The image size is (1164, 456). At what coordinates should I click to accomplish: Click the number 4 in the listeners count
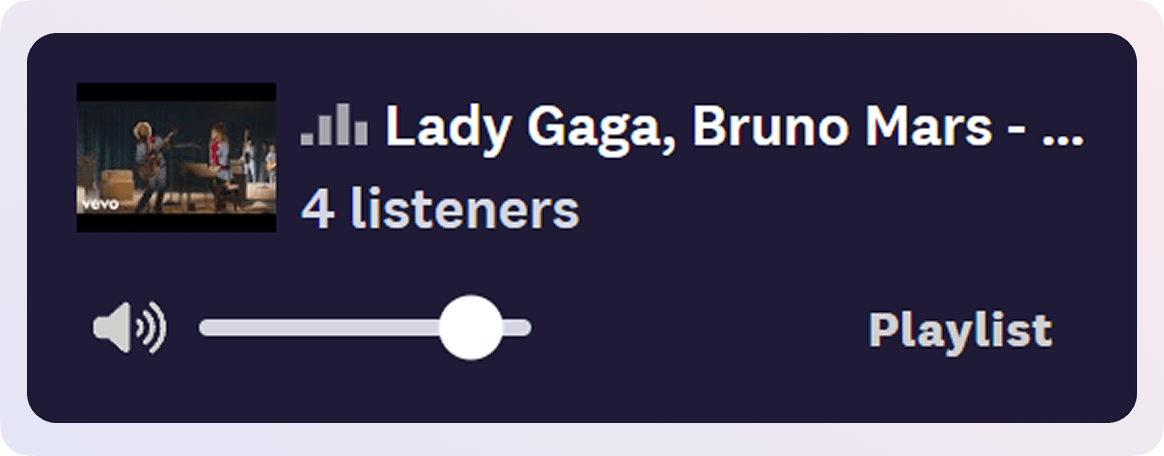pos(318,209)
